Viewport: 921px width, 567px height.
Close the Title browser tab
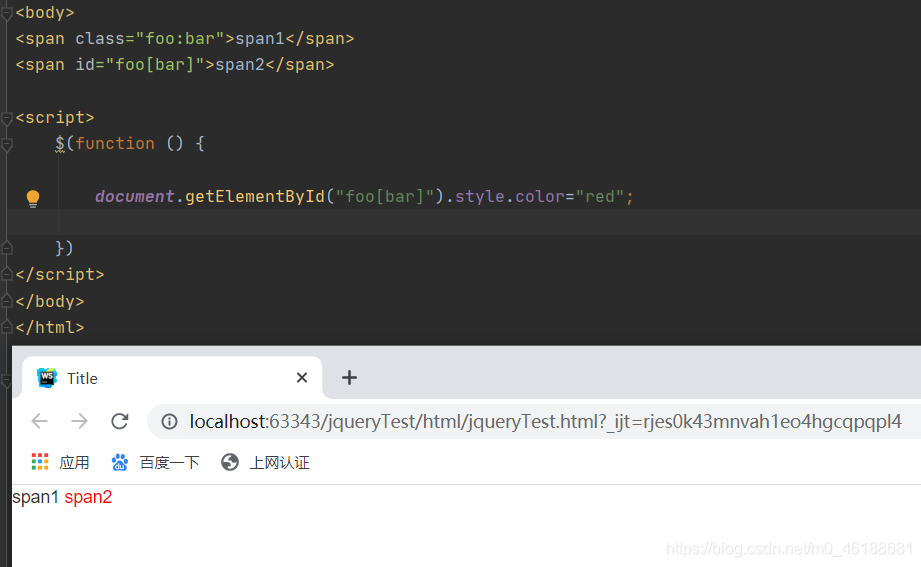(x=302, y=378)
